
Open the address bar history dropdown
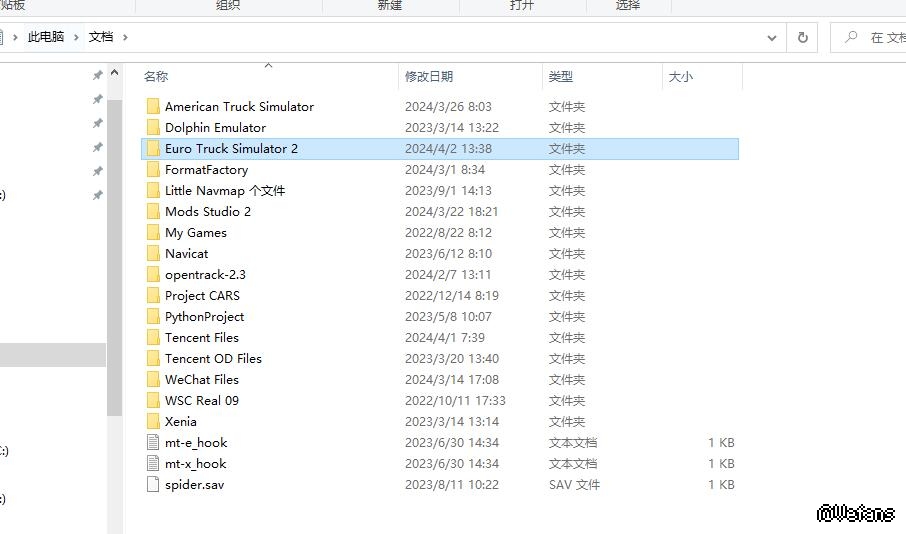click(x=771, y=38)
